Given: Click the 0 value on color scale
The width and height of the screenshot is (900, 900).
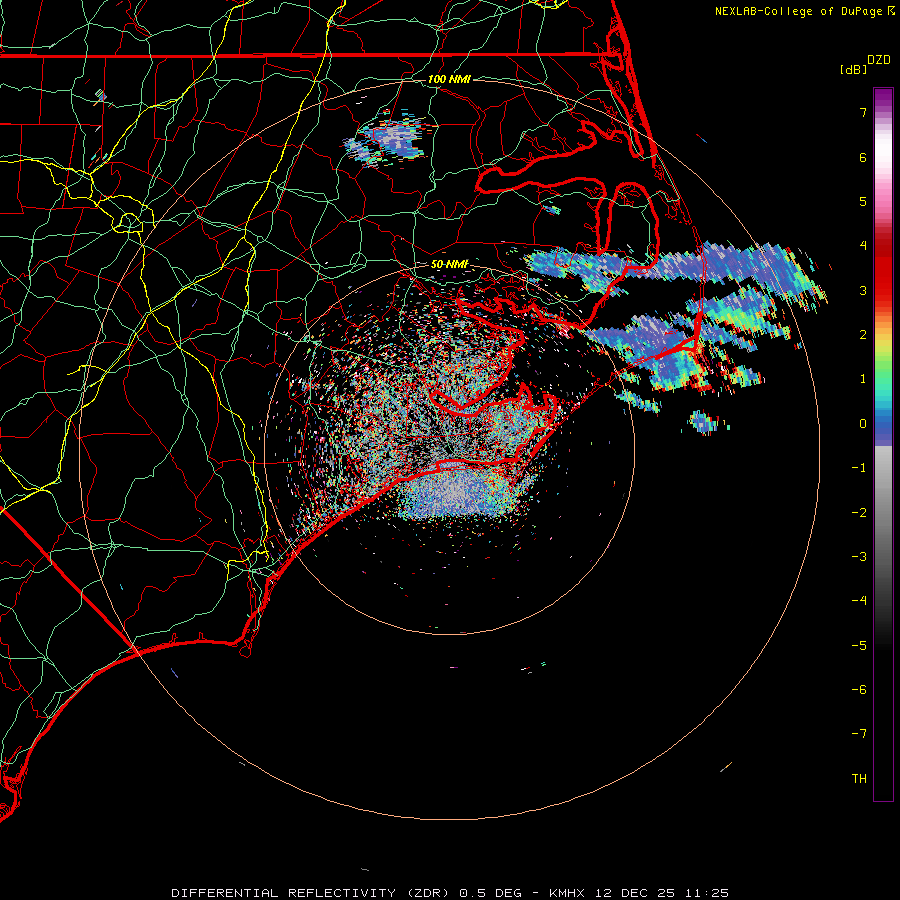Looking at the screenshot, I should coord(863,424).
